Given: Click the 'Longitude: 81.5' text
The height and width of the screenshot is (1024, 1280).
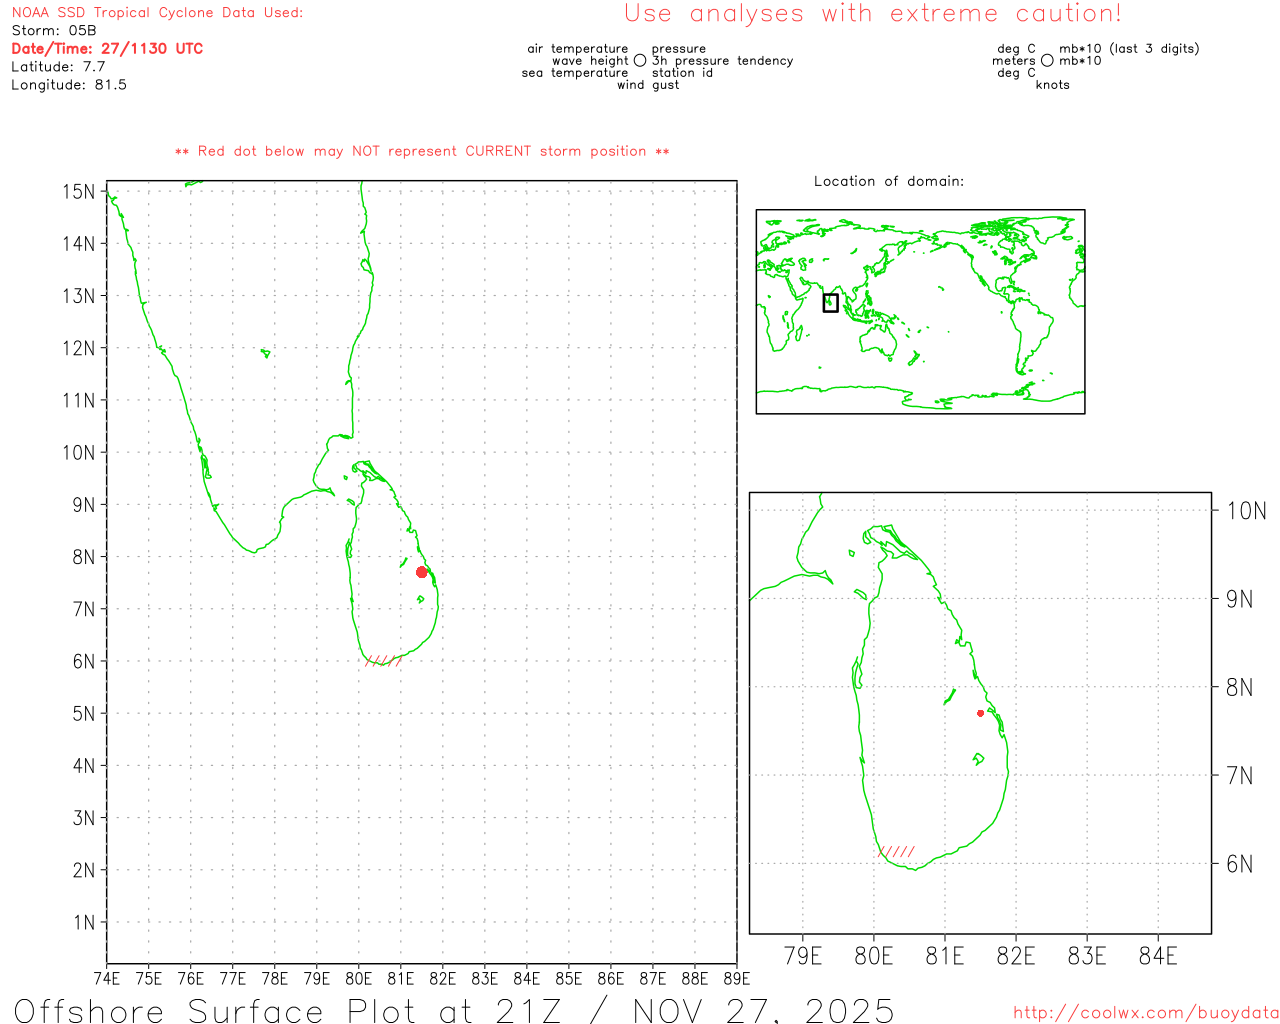Looking at the screenshot, I should (x=69, y=85).
